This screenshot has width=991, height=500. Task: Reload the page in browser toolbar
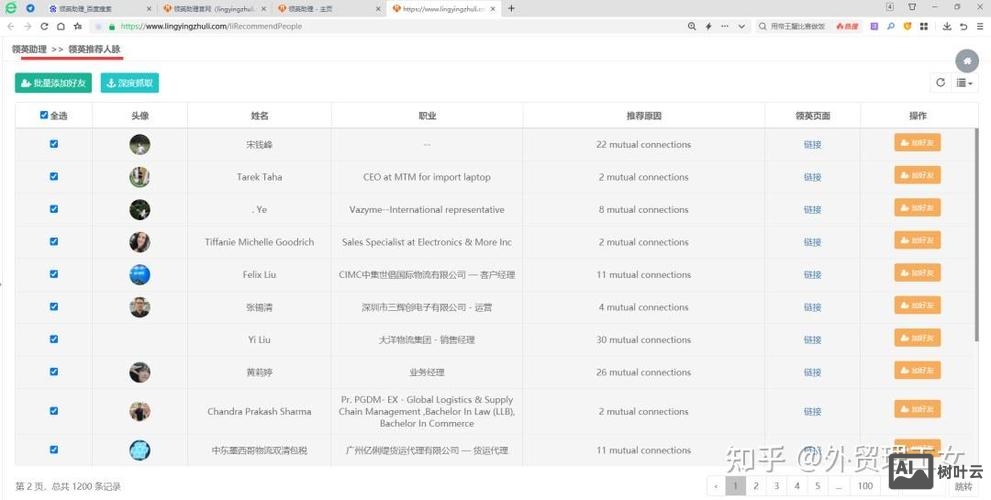[x=44, y=27]
